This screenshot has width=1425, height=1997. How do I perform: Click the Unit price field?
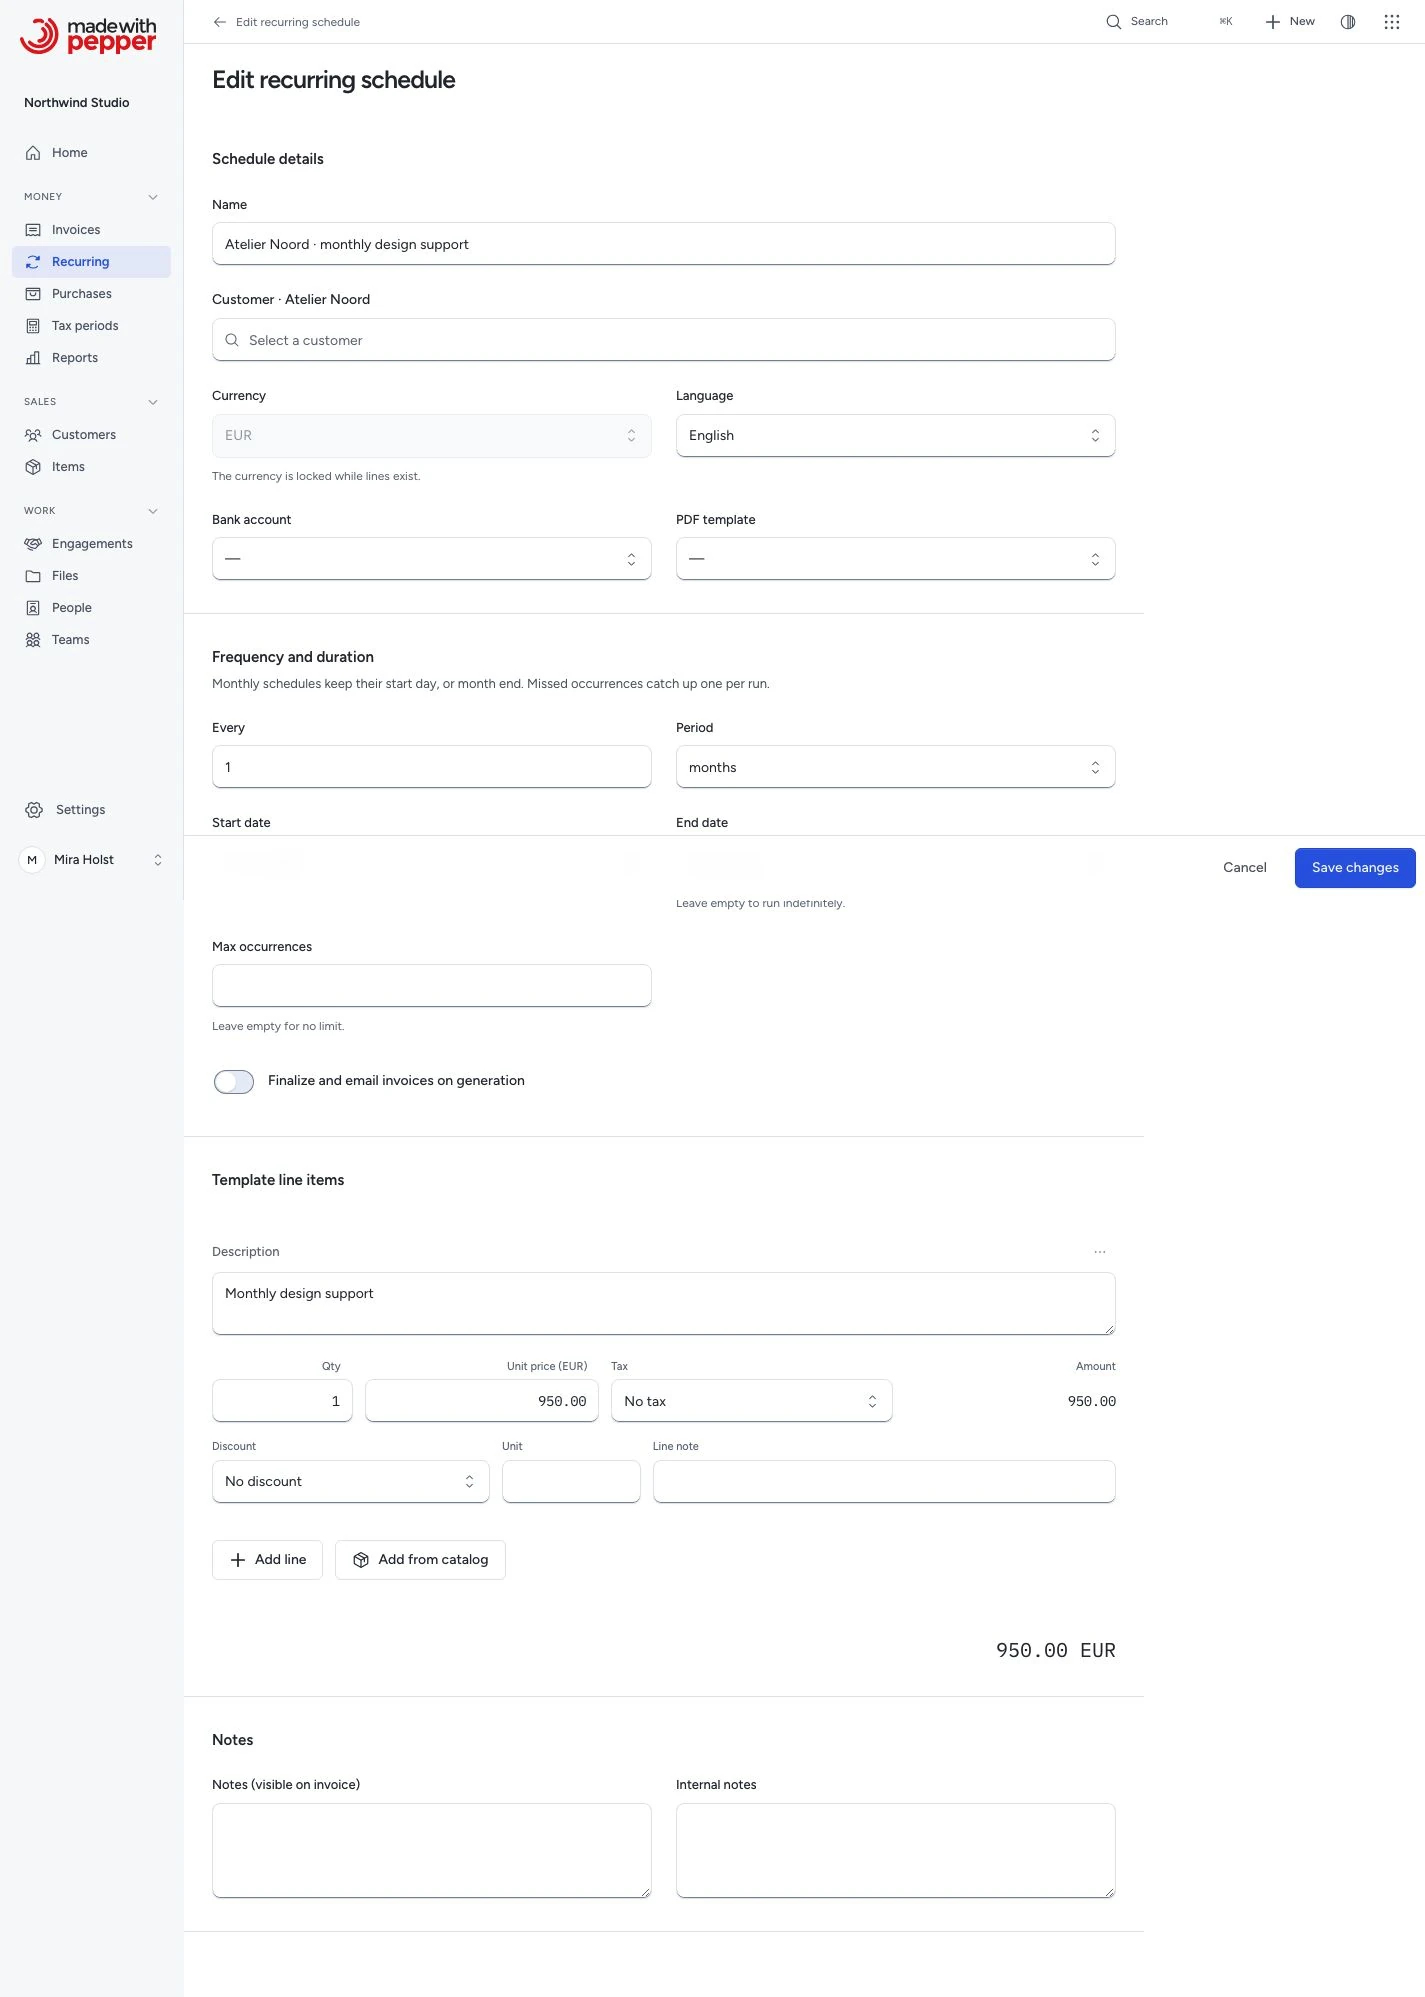pos(482,1401)
